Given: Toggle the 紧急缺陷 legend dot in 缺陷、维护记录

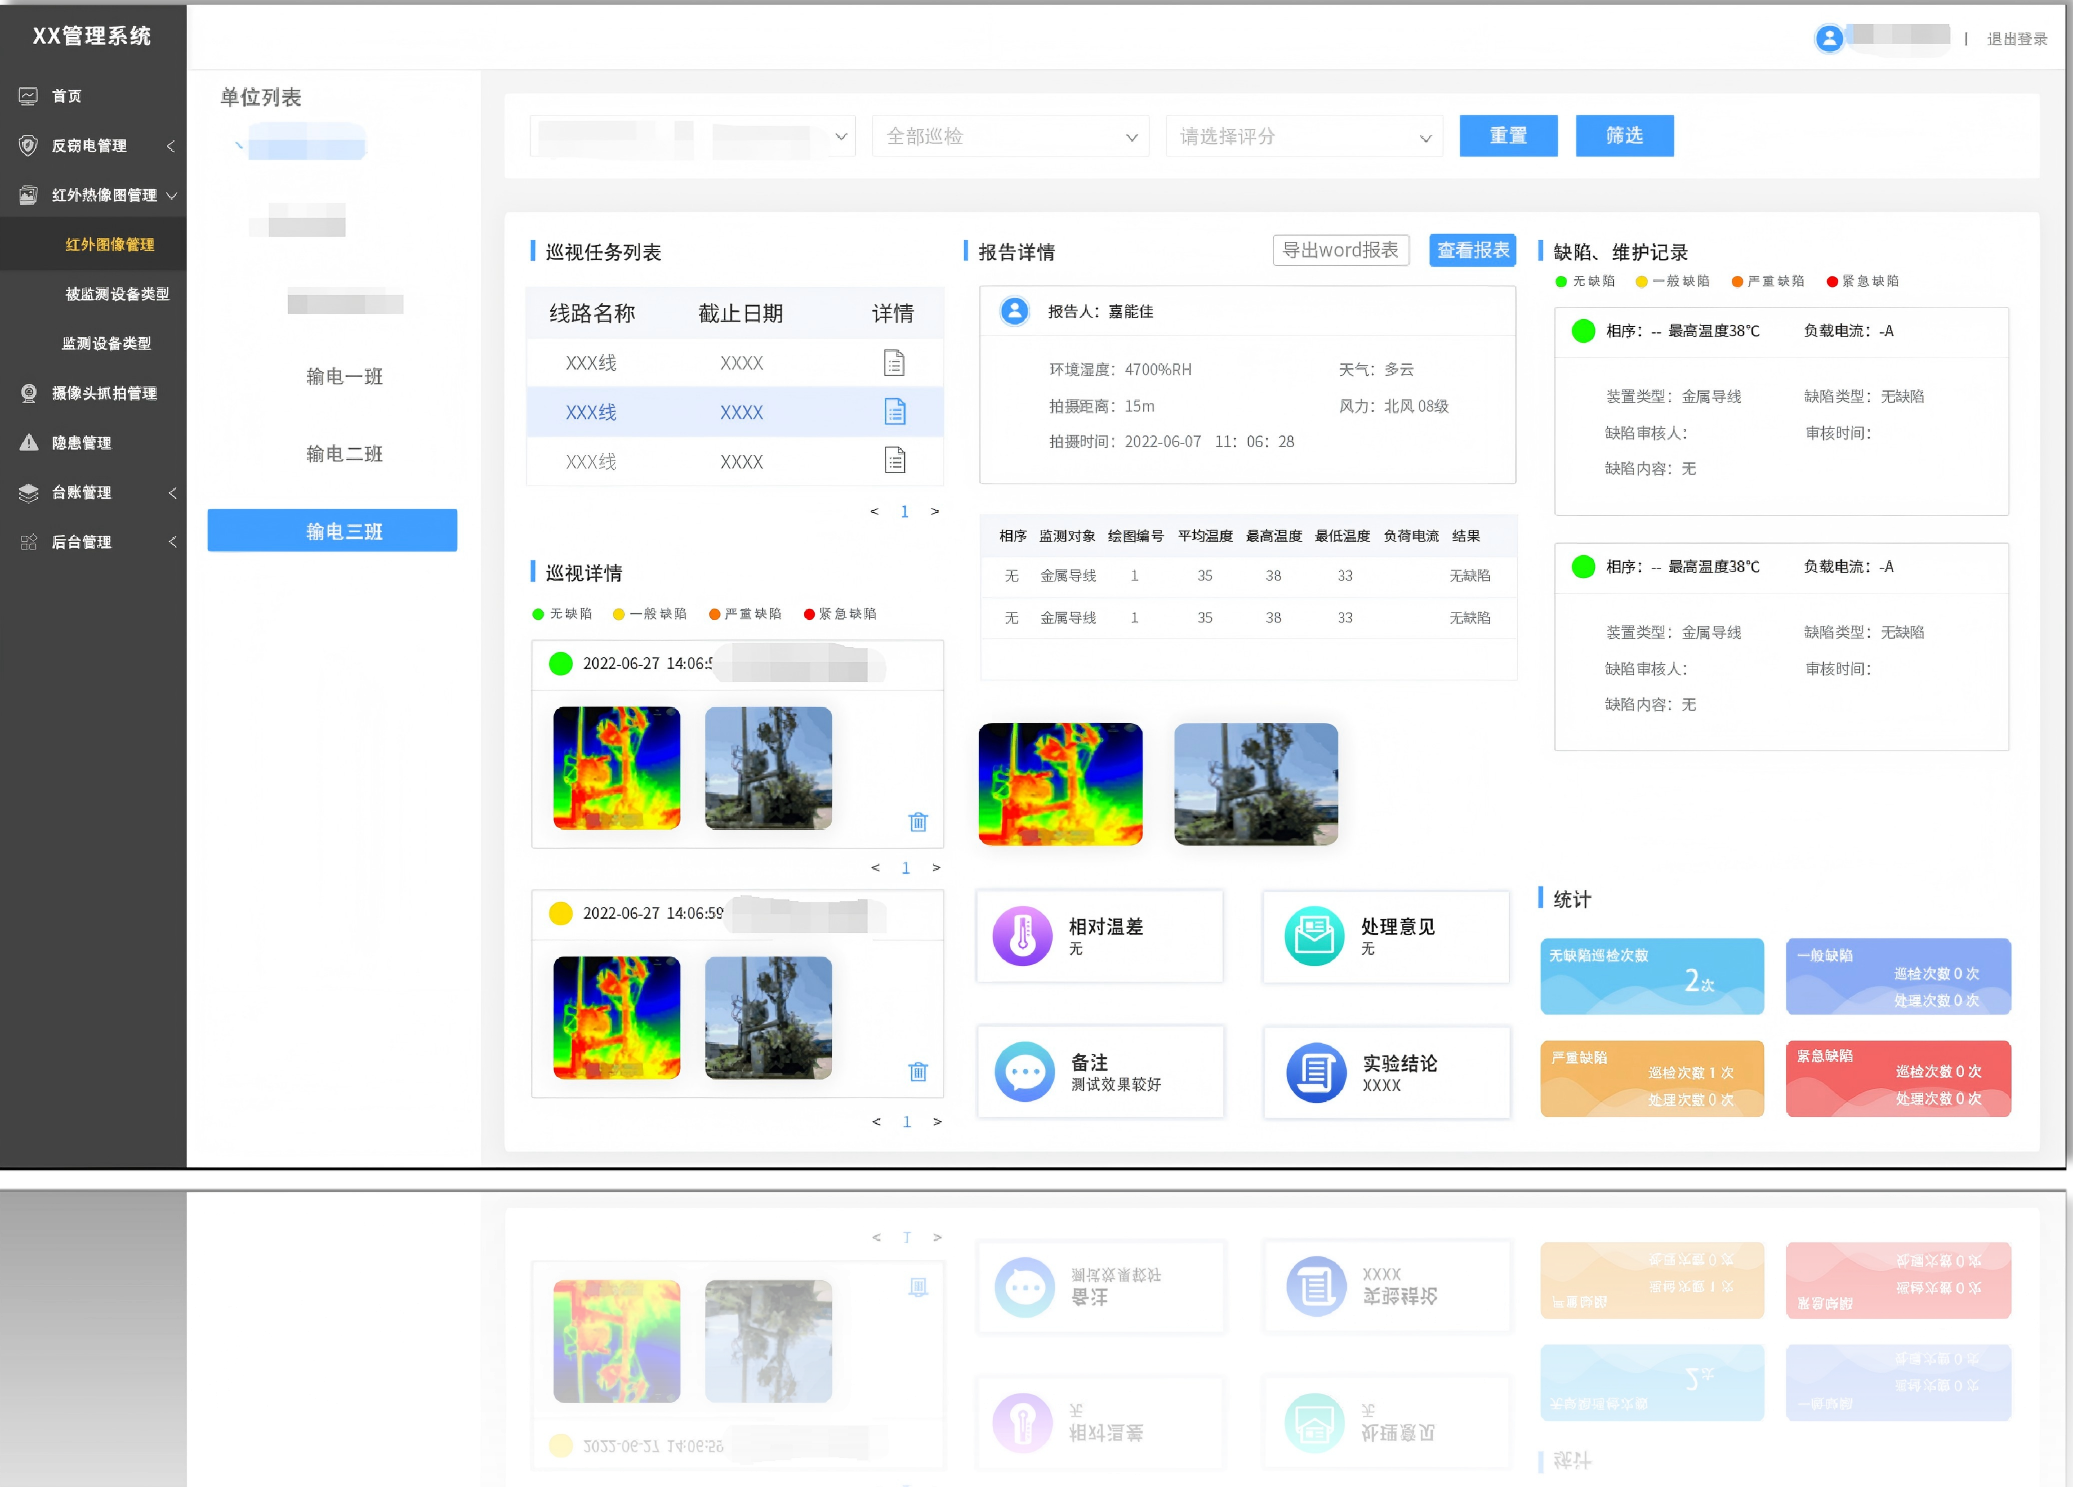Looking at the screenshot, I should 1831,281.
